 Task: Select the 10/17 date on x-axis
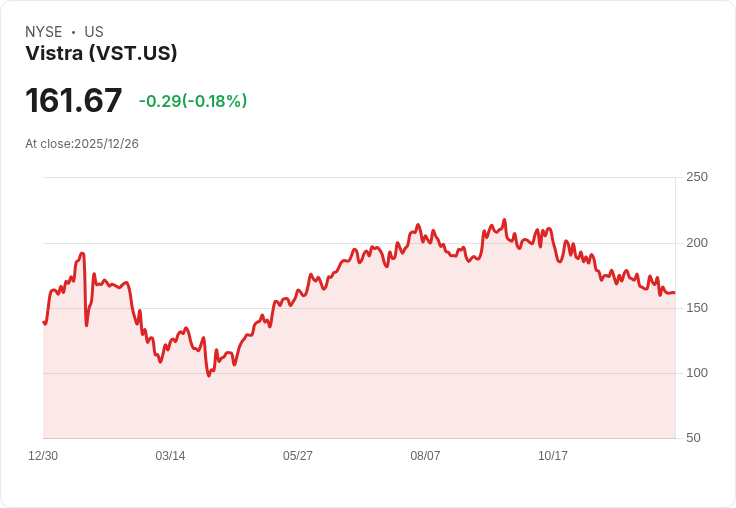click(x=553, y=456)
